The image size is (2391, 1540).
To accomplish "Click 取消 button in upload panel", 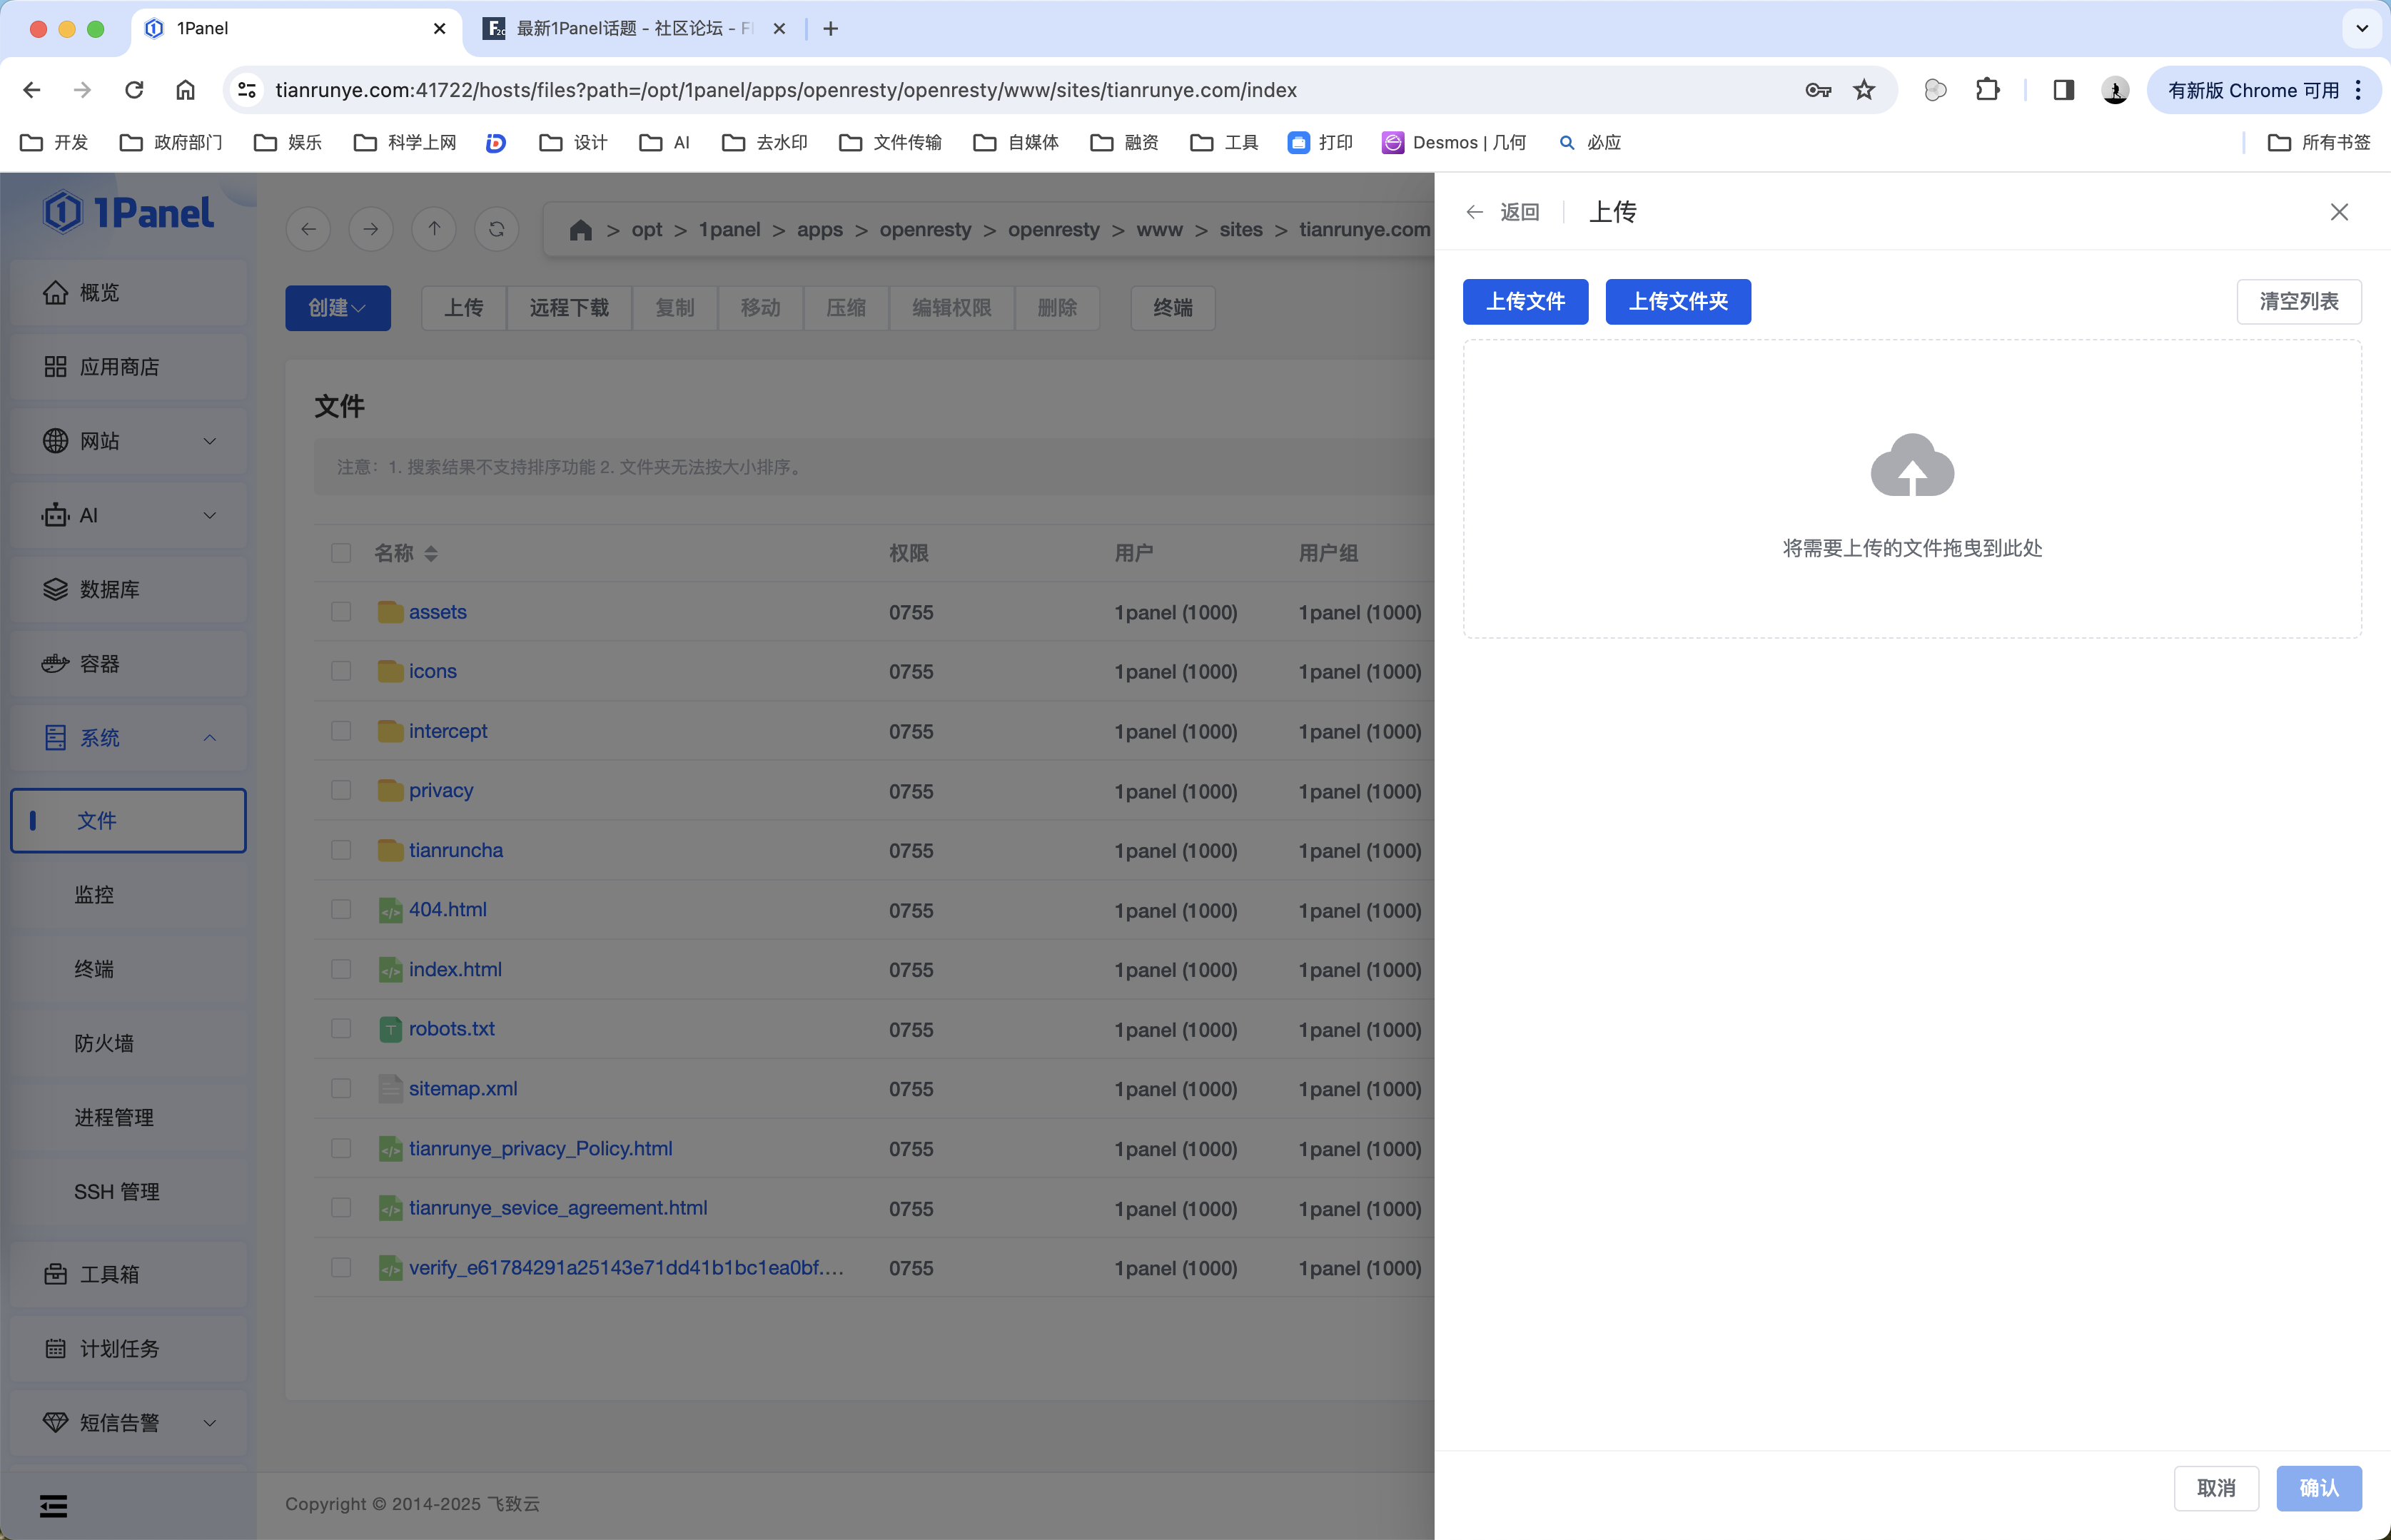I will (2216, 1488).
